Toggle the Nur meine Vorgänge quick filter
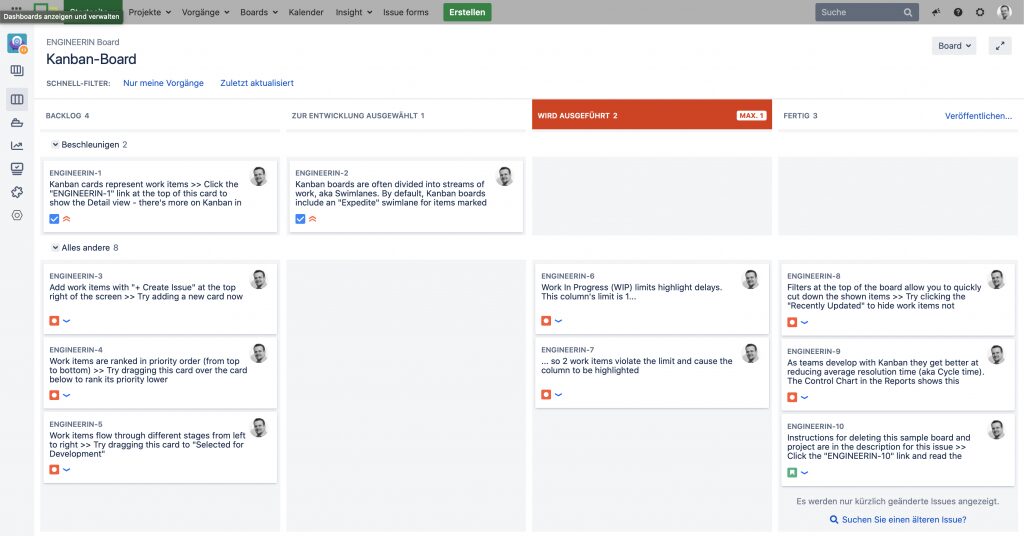Image resolution: width=1024 pixels, height=536 pixels. pyautogui.click(x=163, y=83)
